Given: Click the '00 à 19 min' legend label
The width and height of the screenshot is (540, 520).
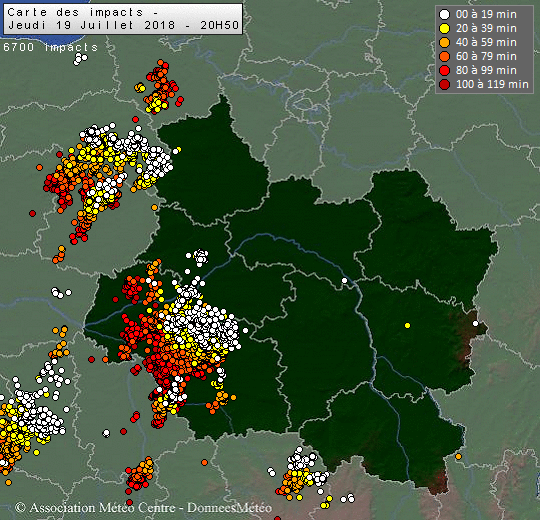Looking at the screenshot, I should tap(486, 14).
